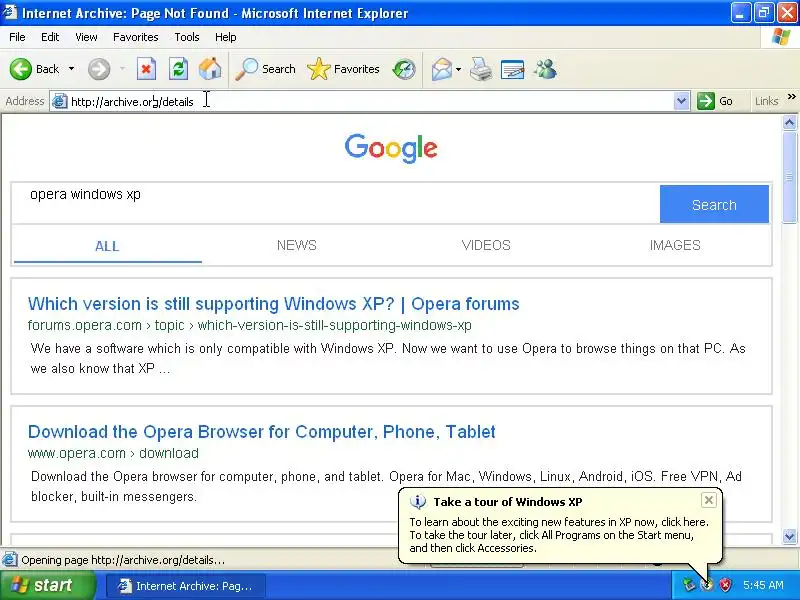Click the green Go button
The height and width of the screenshot is (600, 800).
(x=715, y=101)
